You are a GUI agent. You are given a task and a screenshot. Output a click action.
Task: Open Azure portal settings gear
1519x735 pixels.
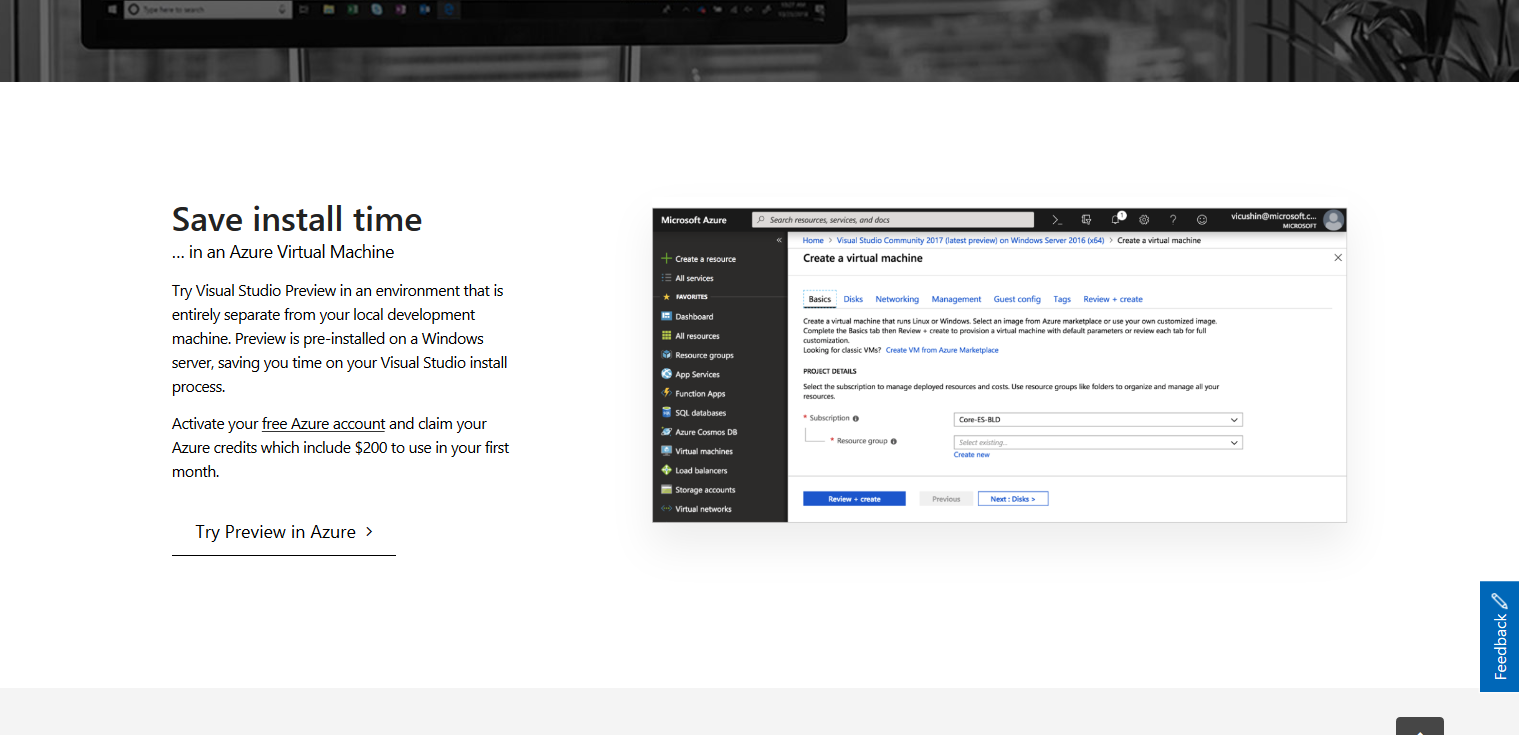(x=1144, y=219)
